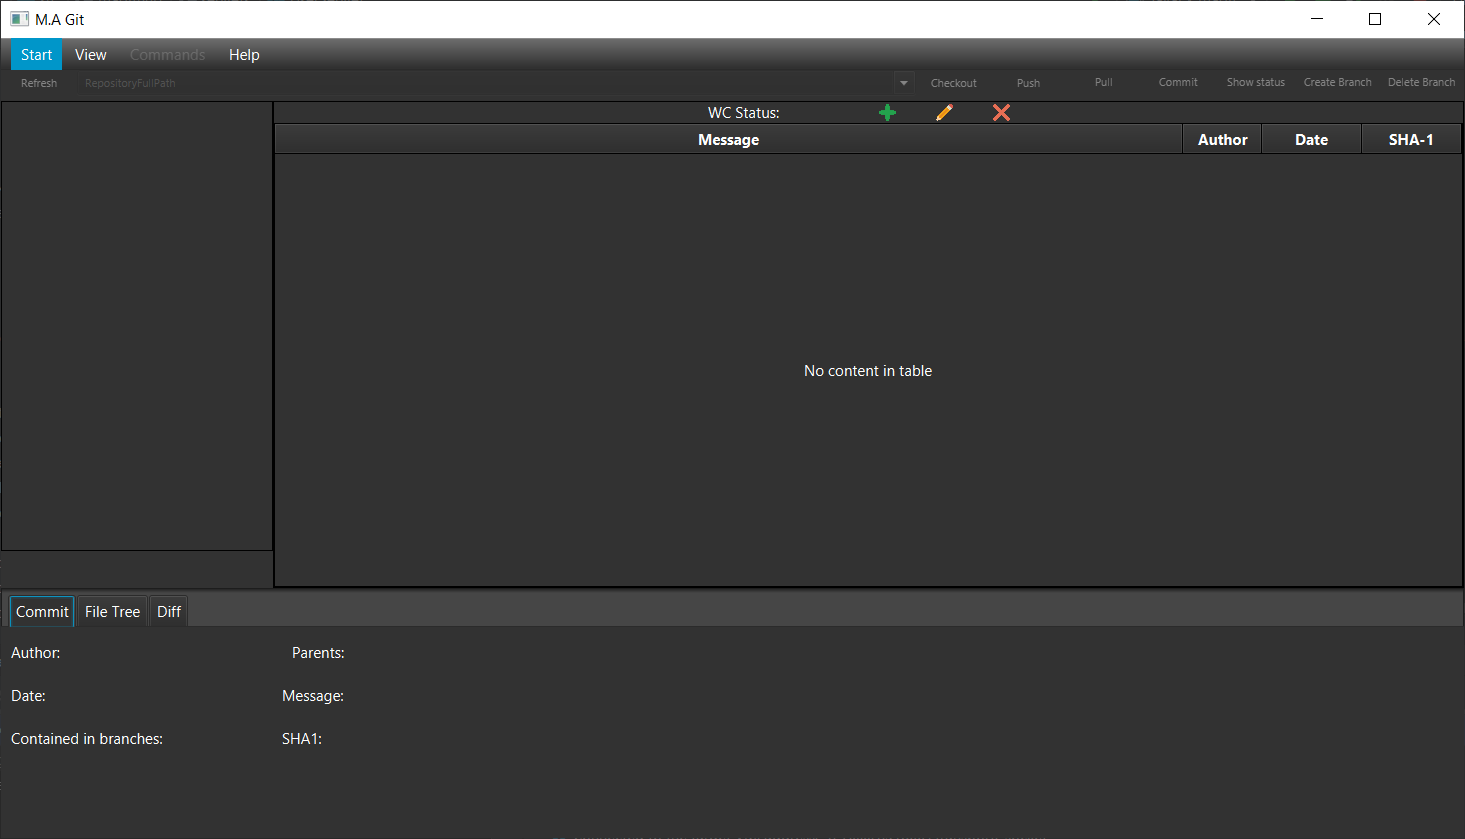1465x839 pixels.
Task: Click the Commit toolbar button
Action: click(x=1178, y=82)
